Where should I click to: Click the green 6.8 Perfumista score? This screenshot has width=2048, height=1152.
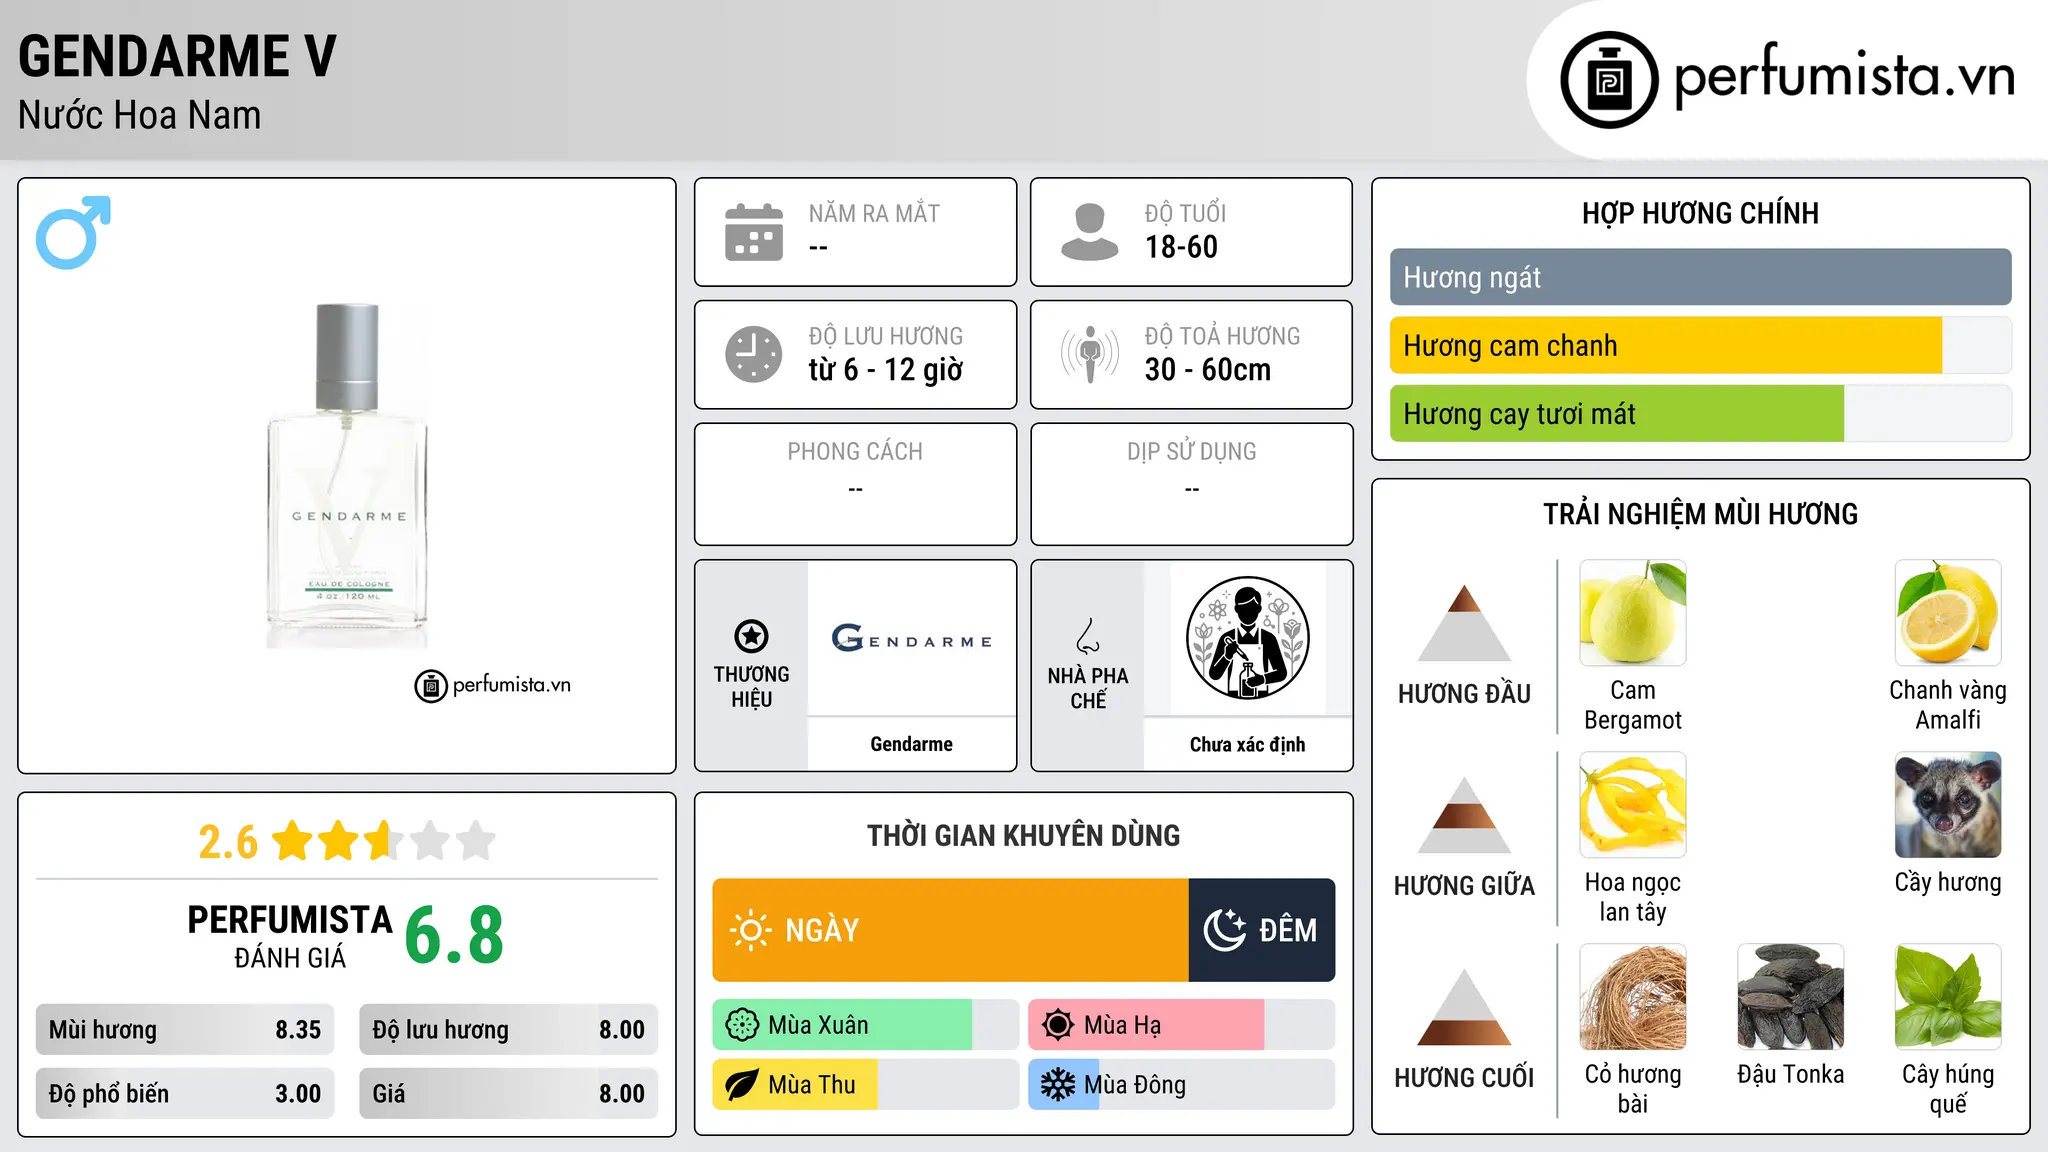tap(454, 936)
